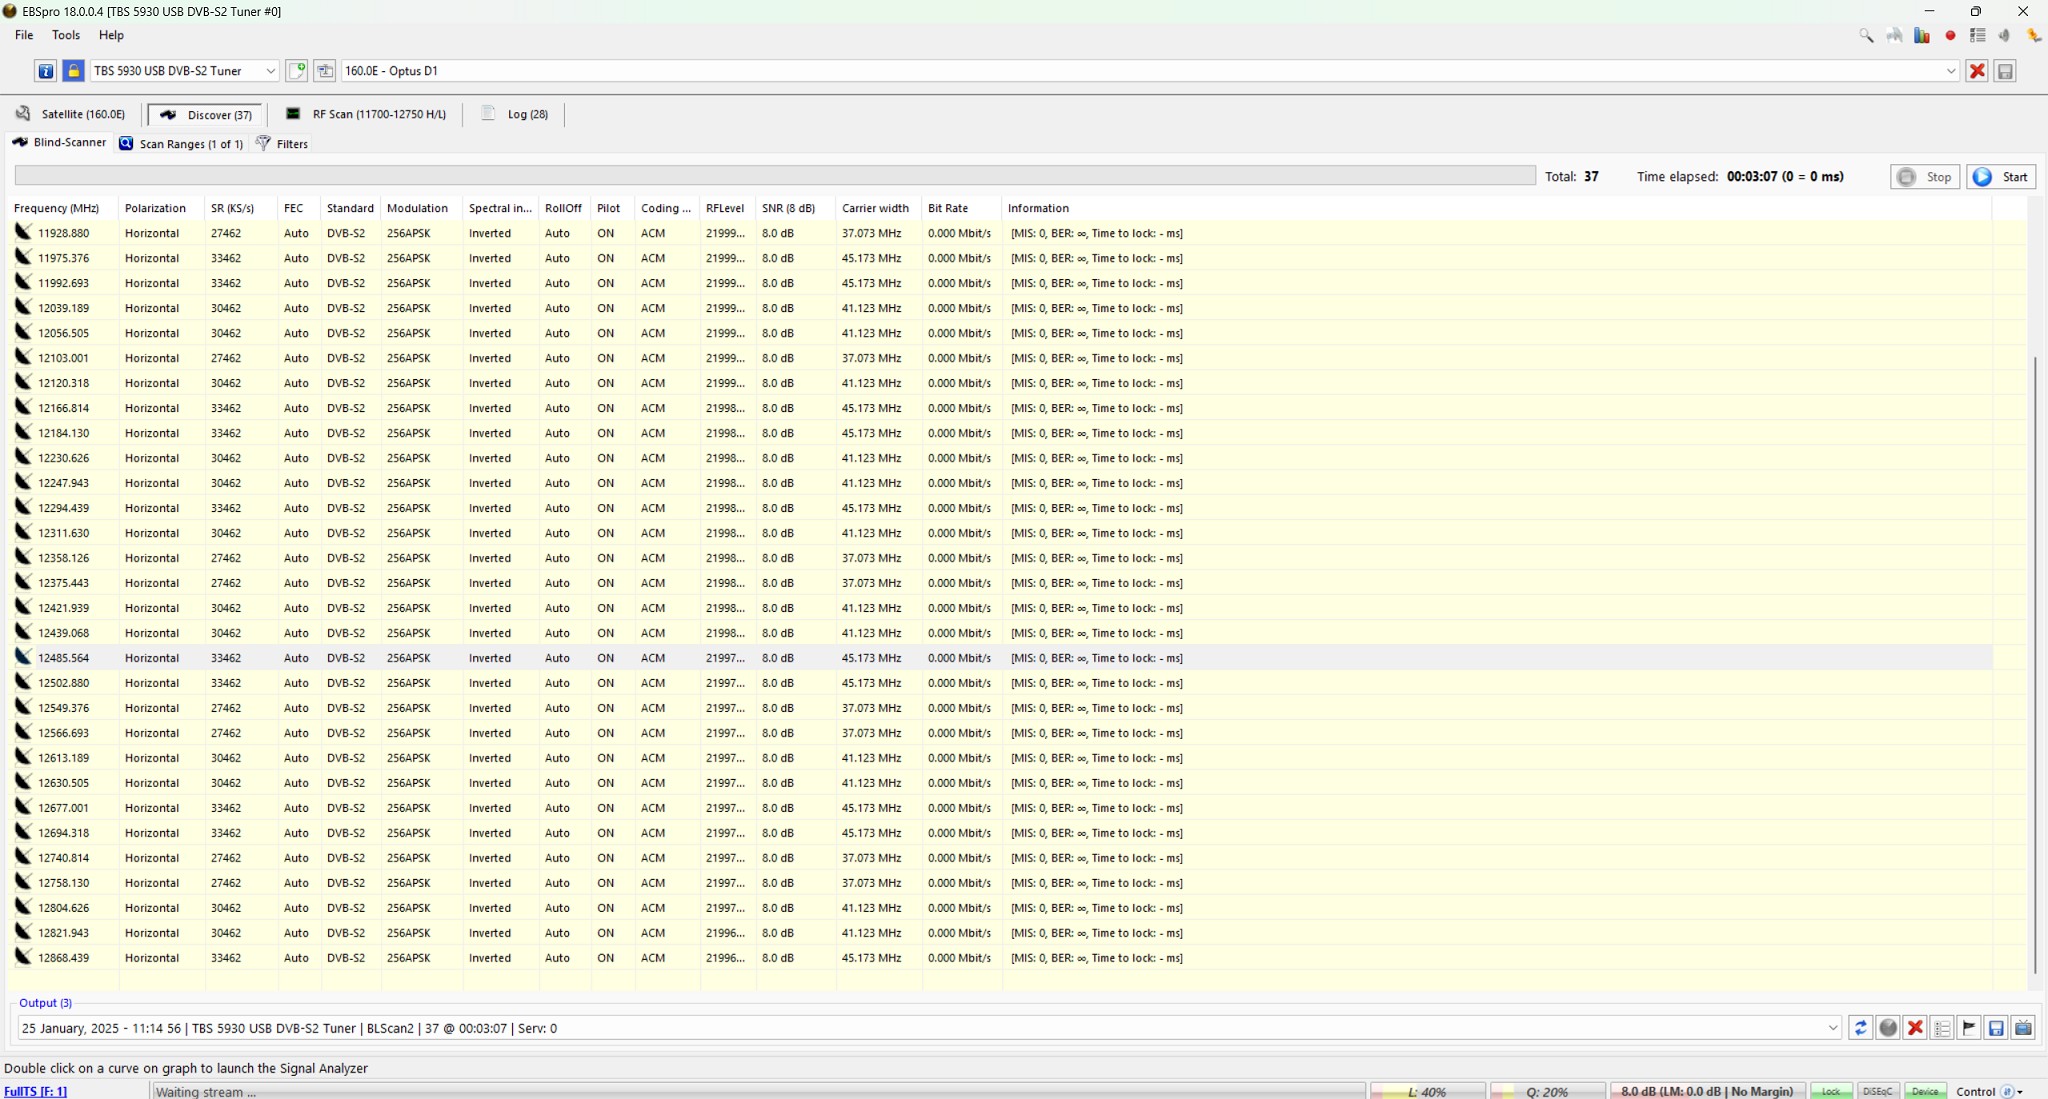This screenshot has width=2048, height=1099.
Task: Click the yellow pushpin icon
Action: (x=2033, y=35)
